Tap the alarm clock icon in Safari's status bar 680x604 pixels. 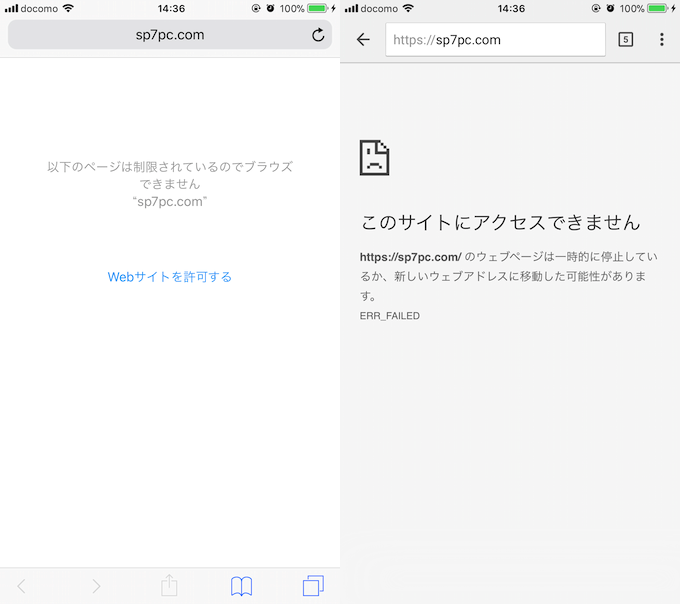(270, 8)
